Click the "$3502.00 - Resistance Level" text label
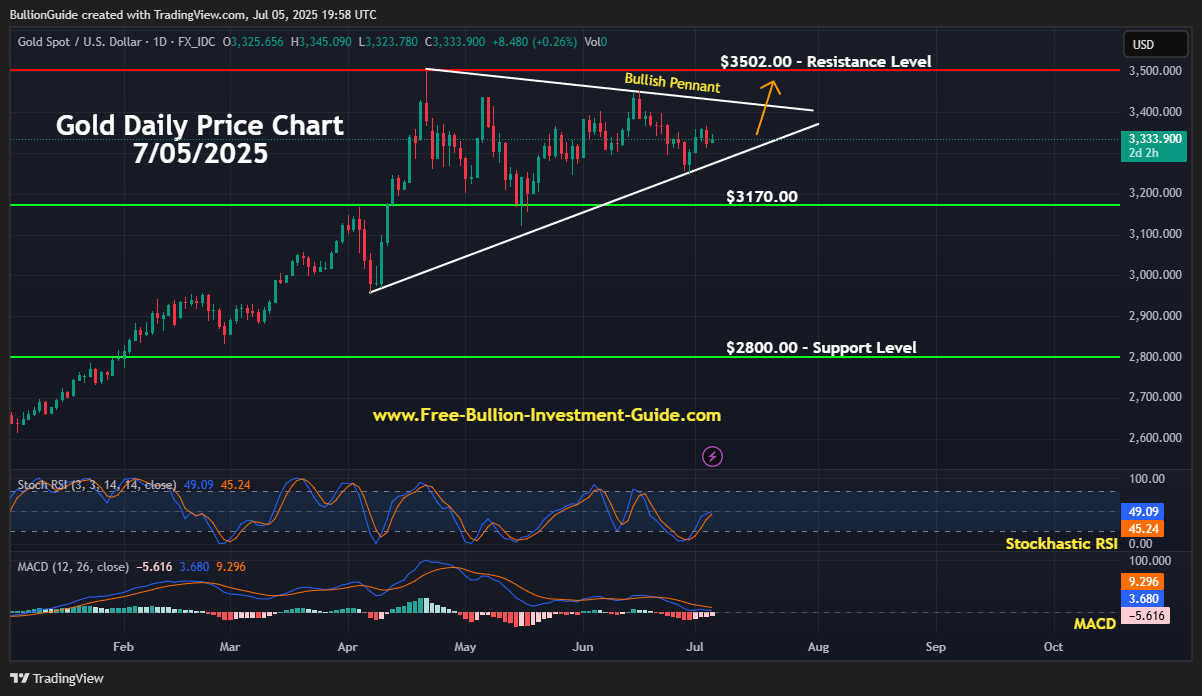Screen dimensions: 1202x696 pos(825,61)
